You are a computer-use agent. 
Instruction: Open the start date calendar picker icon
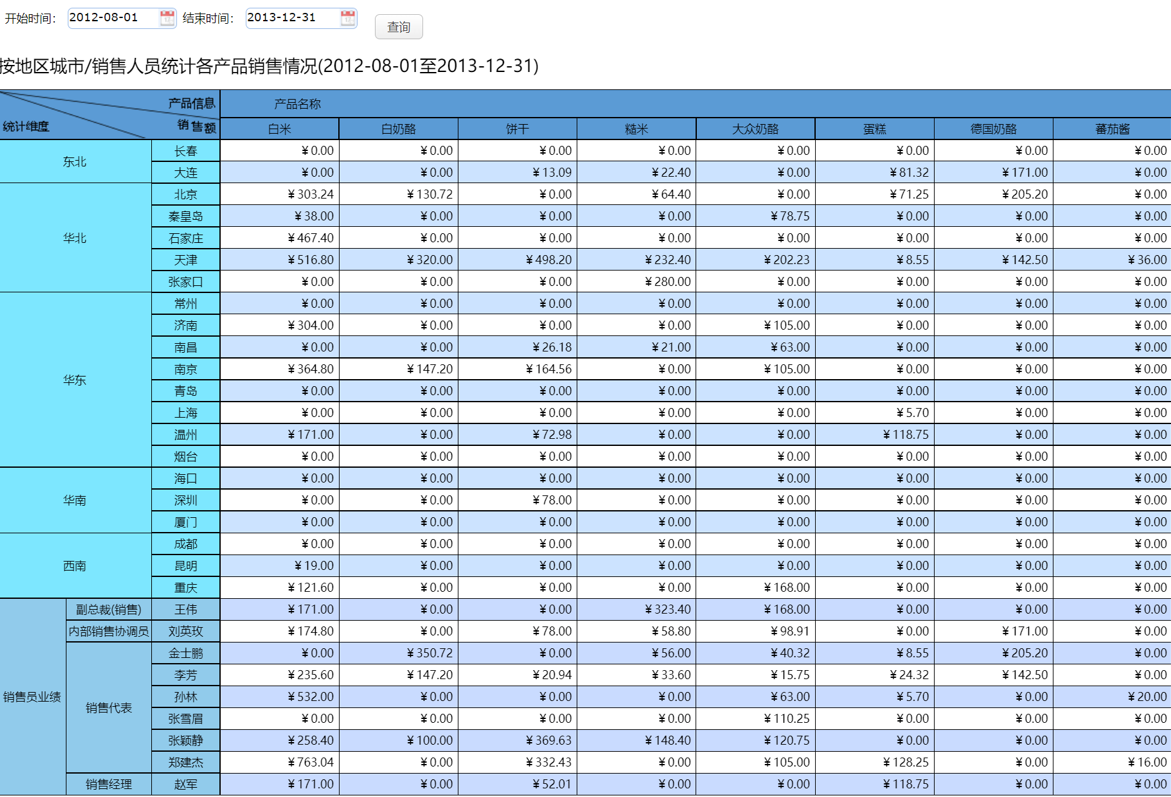coord(167,18)
